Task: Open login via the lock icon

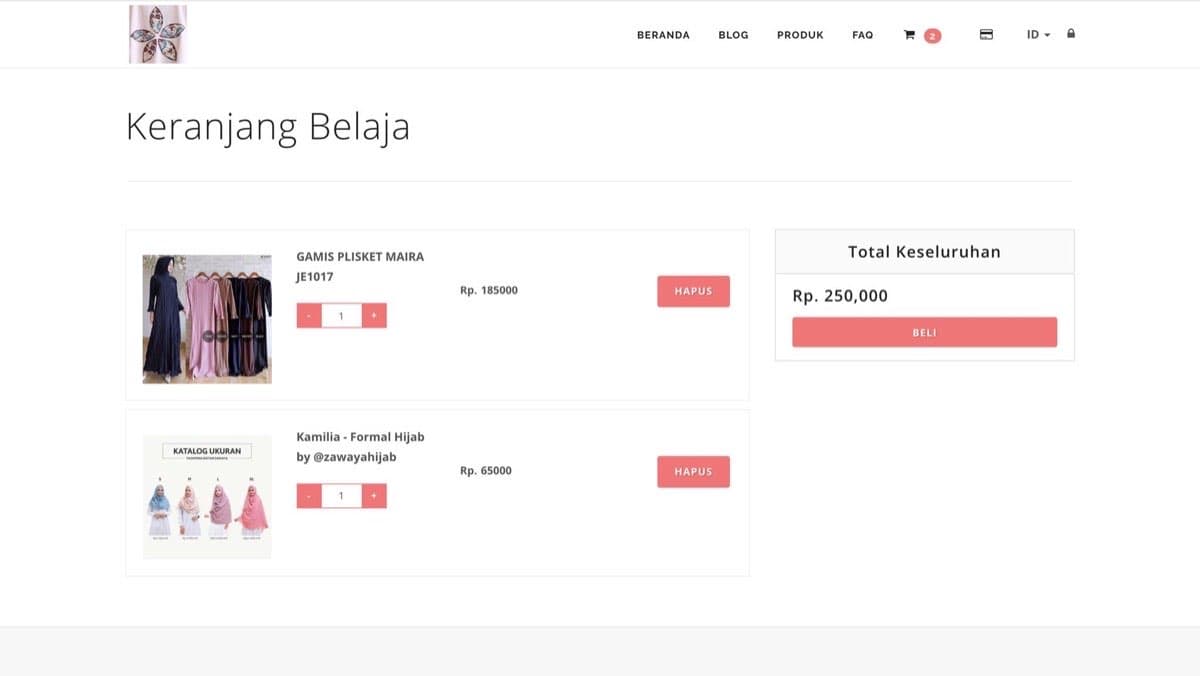Action: coord(1070,34)
